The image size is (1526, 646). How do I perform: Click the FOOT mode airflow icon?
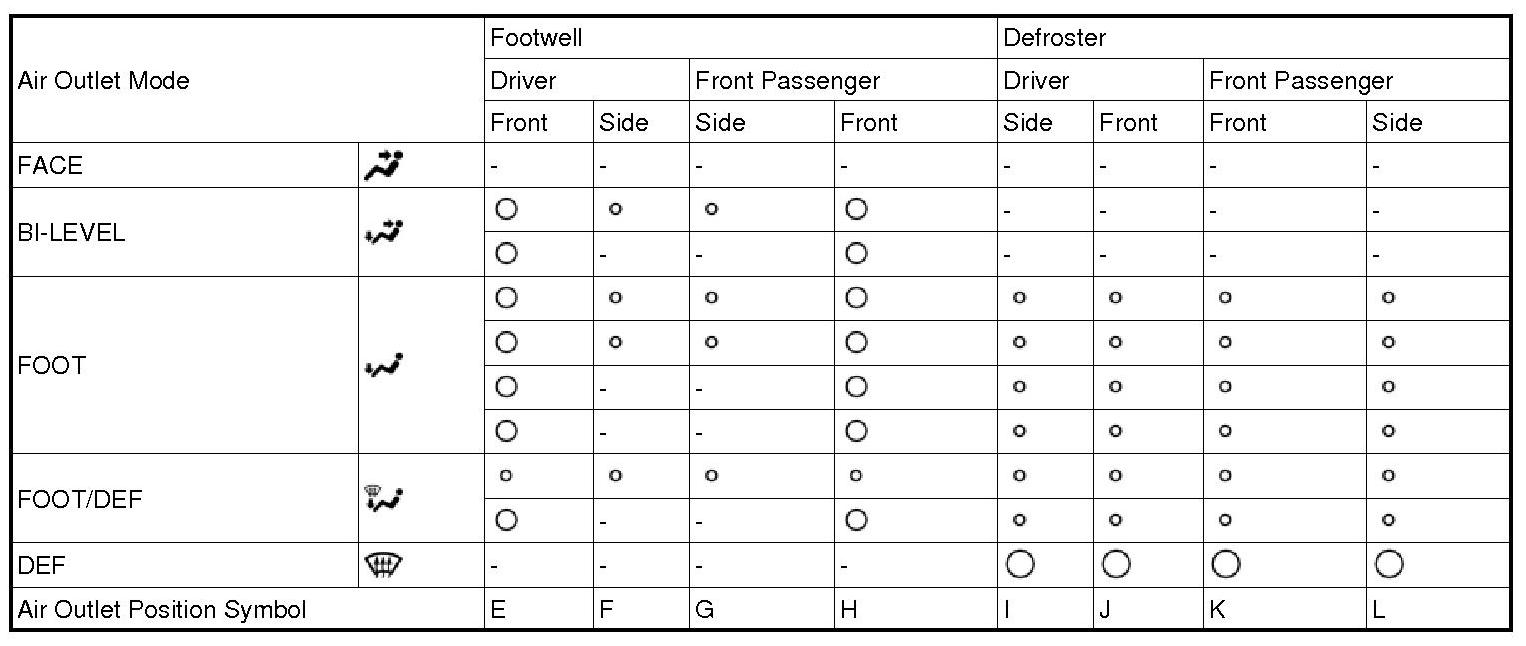pos(383,365)
